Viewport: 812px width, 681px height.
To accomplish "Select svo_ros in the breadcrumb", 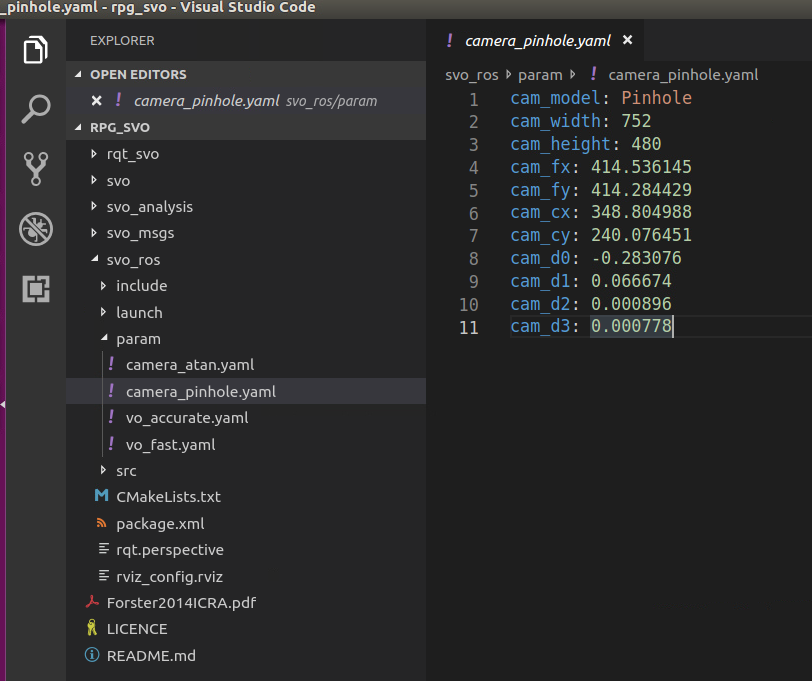I will [472, 75].
